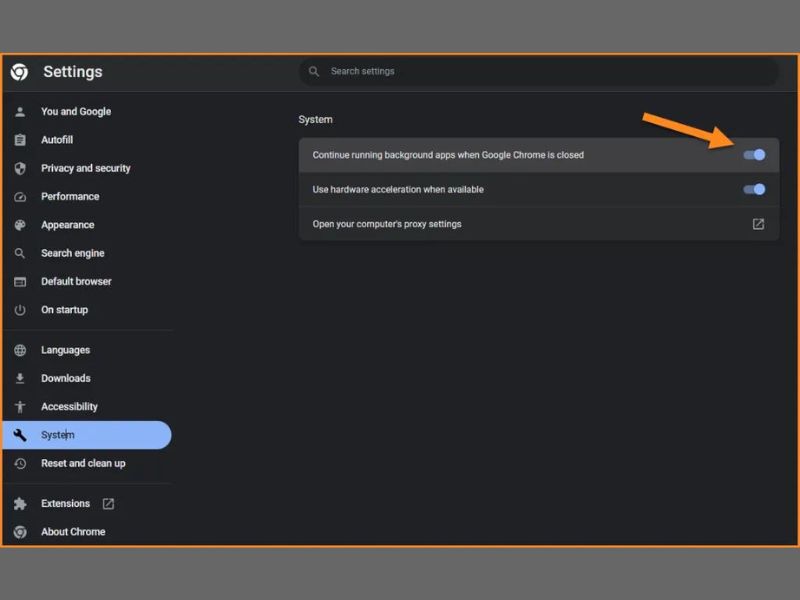Screen dimensions: 800x600
Task: Click the external link icon beside Extensions
Action: point(108,504)
